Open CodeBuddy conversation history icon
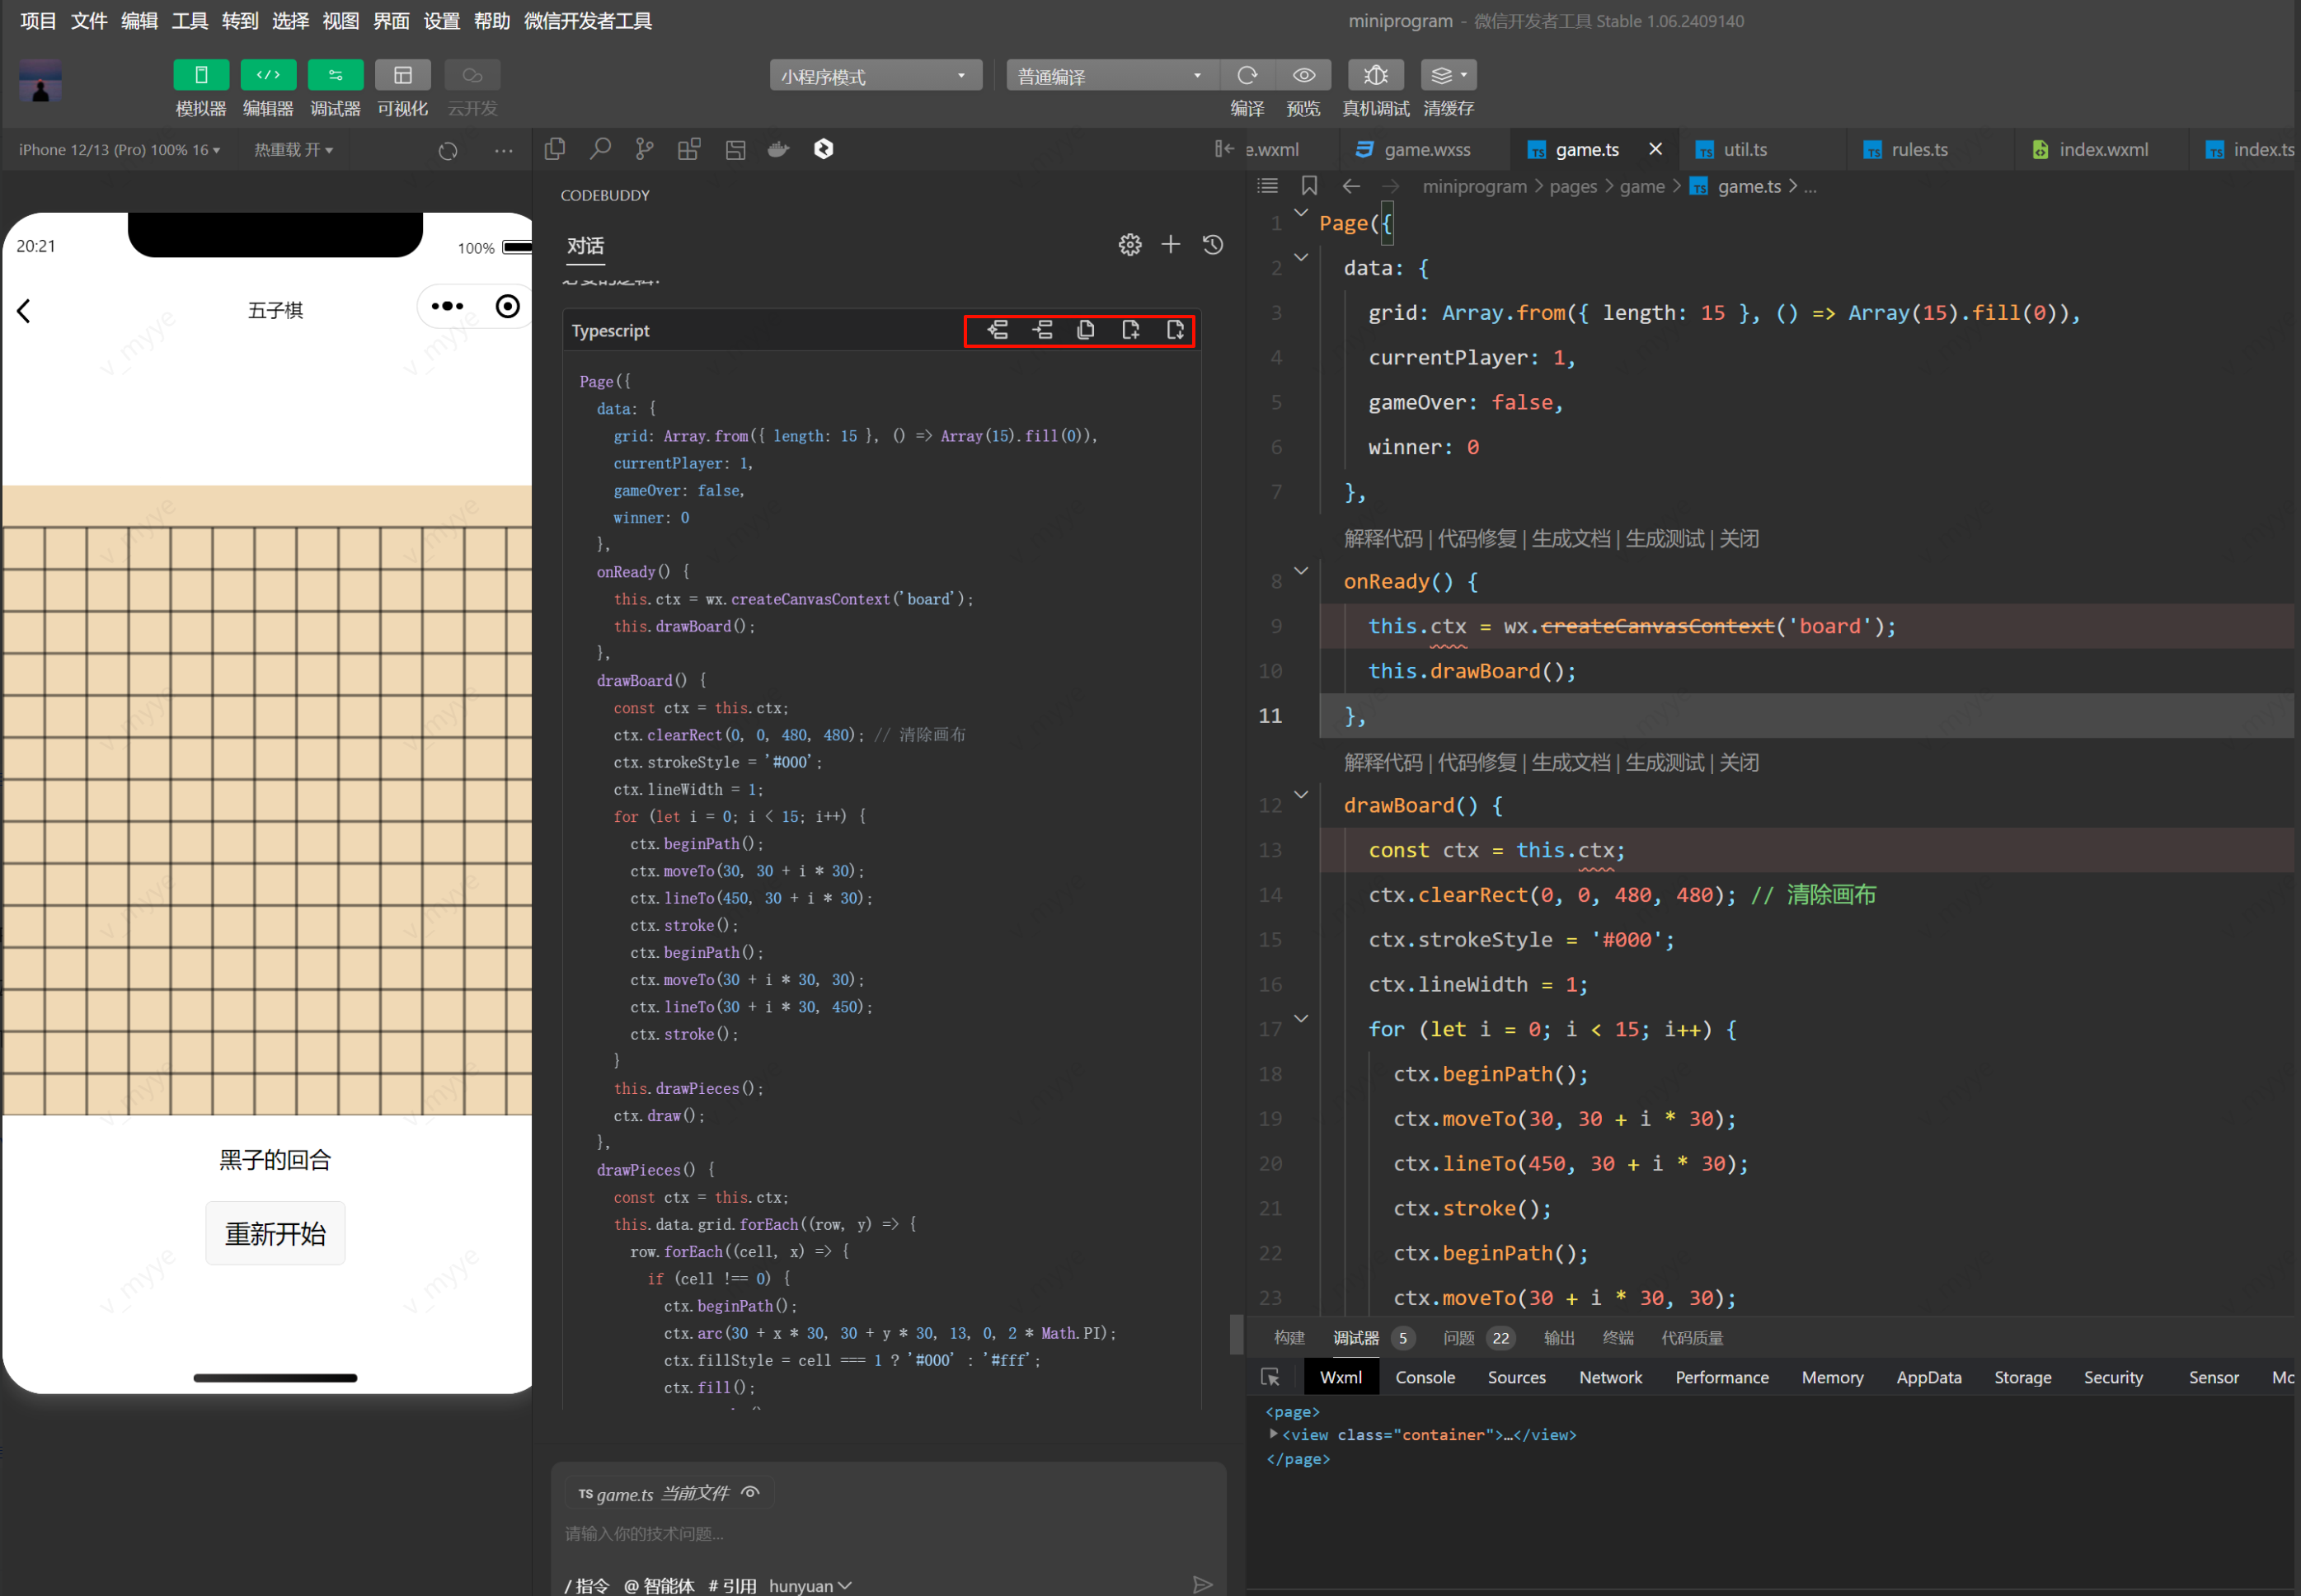Image resolution: width=2301 pixels, height=1596 pixels. coord(1213,245)
